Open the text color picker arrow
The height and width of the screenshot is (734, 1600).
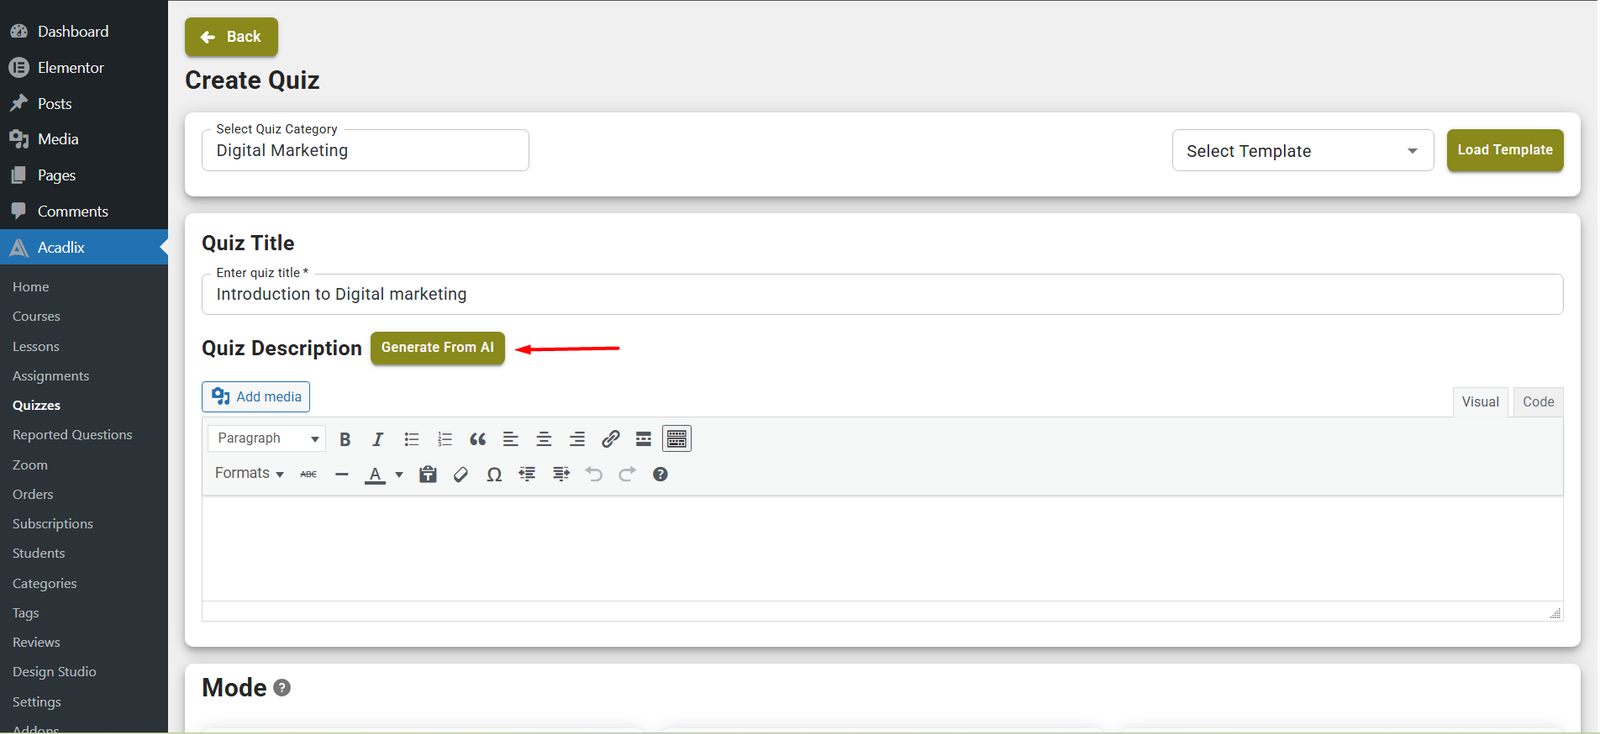(399, 474)
